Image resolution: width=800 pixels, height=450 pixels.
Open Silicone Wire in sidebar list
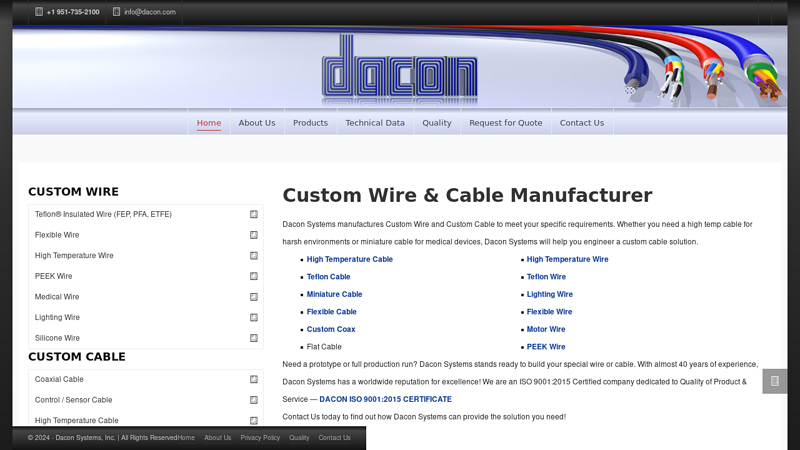(57, 338)
